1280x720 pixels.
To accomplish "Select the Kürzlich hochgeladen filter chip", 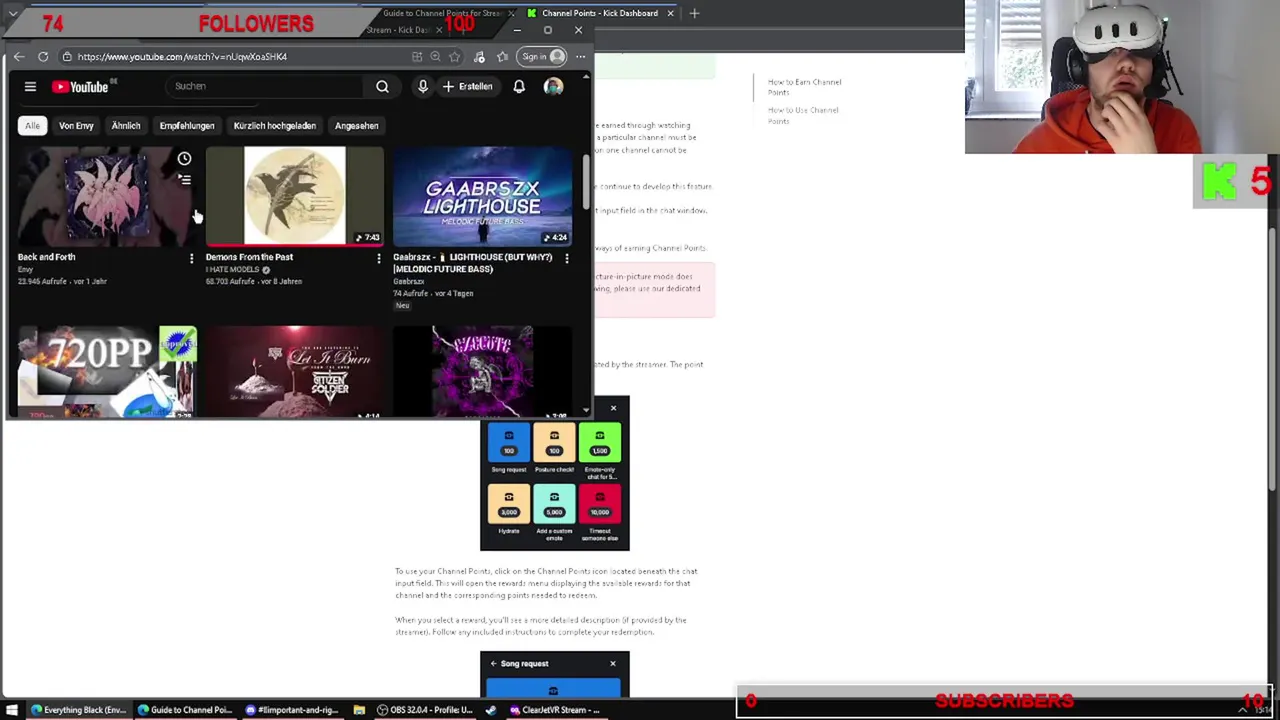I will [274, 126].
